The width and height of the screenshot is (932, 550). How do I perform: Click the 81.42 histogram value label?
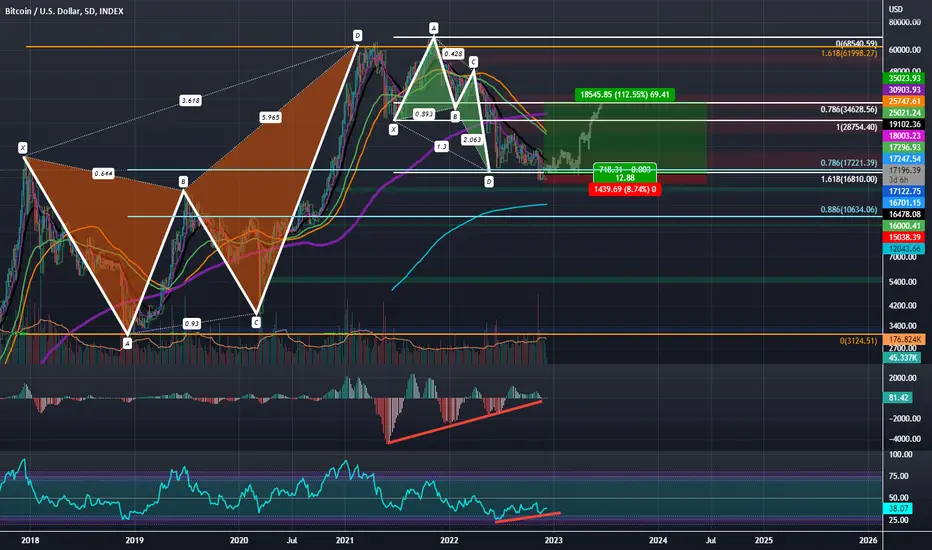[x=898, y=397]
